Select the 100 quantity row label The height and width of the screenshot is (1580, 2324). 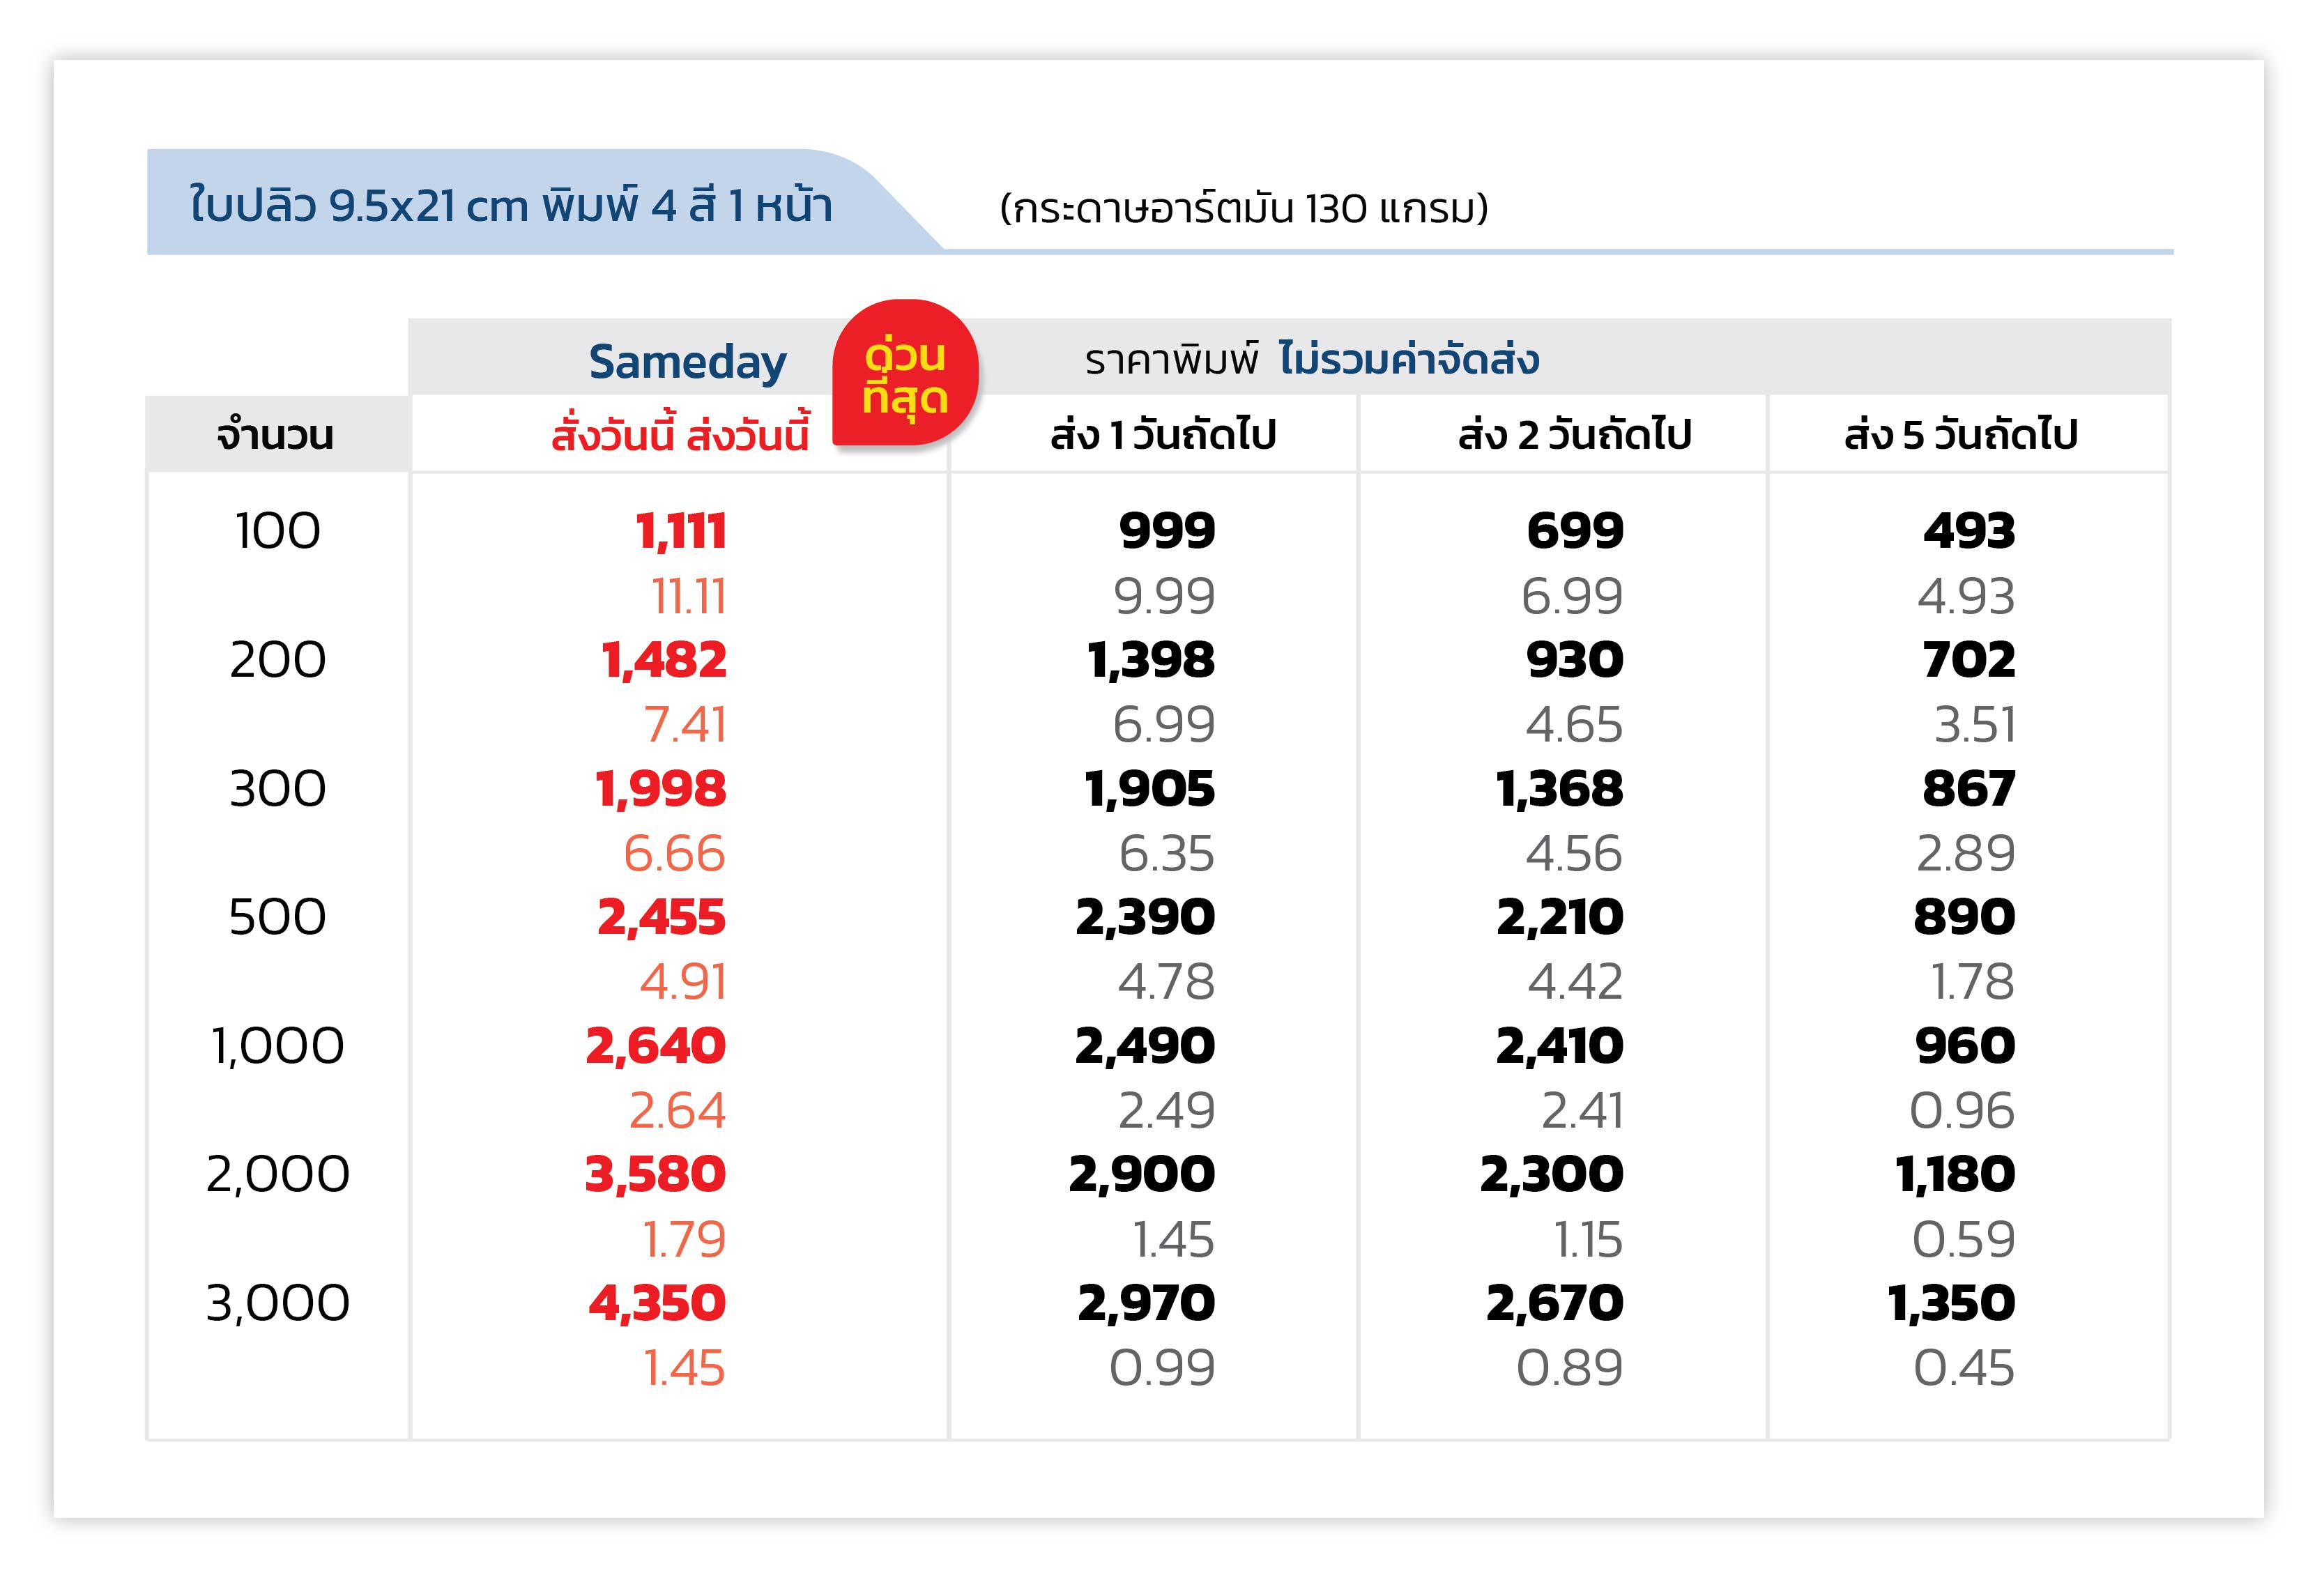tap(278, 531)
